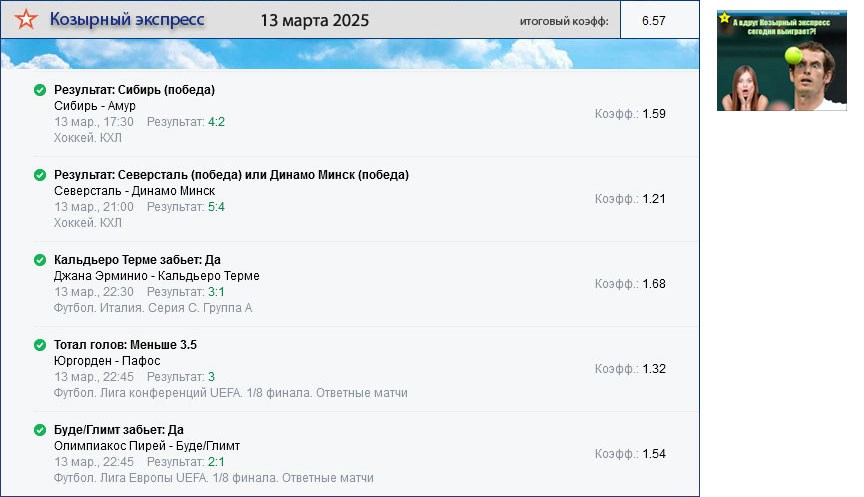This screenshot has height=497, width=864.
Task: Click green checkmark beside Сибирь (победа) result
Action: coord(40,90)
